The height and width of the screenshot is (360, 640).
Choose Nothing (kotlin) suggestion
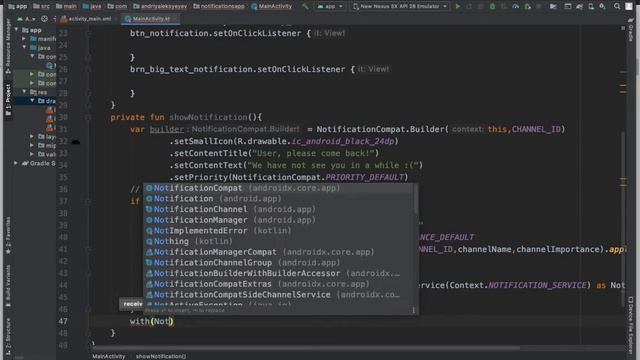coord(278,241)
